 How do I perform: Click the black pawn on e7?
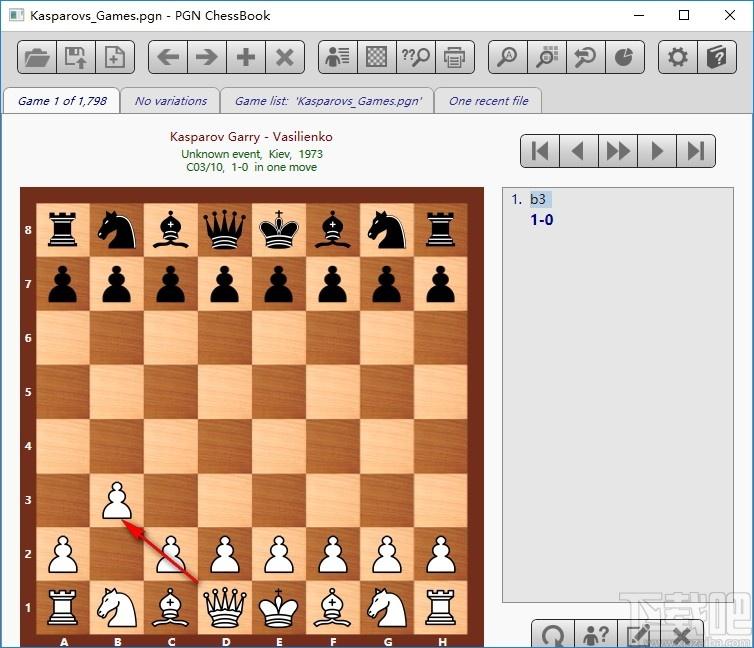pyautogui.click(x=278, y=284)
